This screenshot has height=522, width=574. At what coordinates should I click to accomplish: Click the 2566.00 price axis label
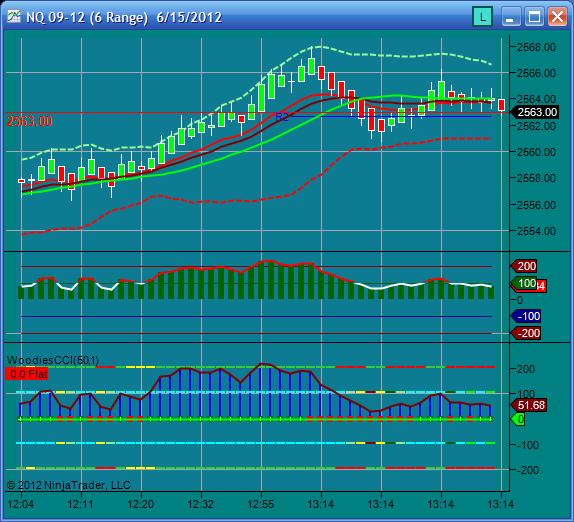pos(536,73)
